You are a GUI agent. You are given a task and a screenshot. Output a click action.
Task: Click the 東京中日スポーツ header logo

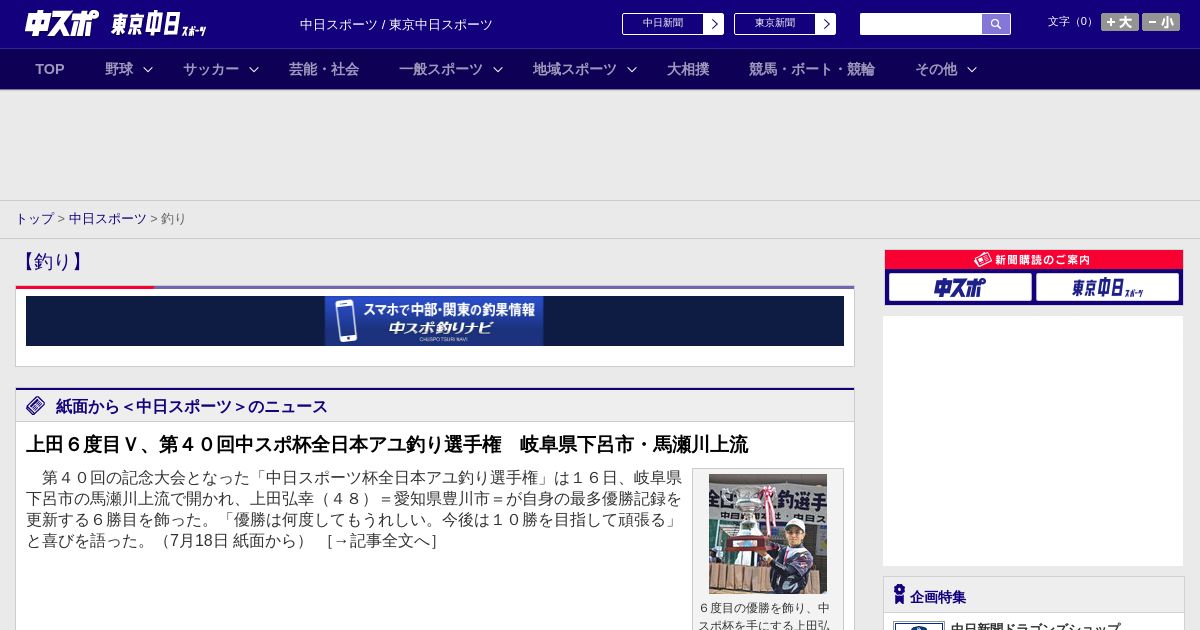click(x=158, y=25)
